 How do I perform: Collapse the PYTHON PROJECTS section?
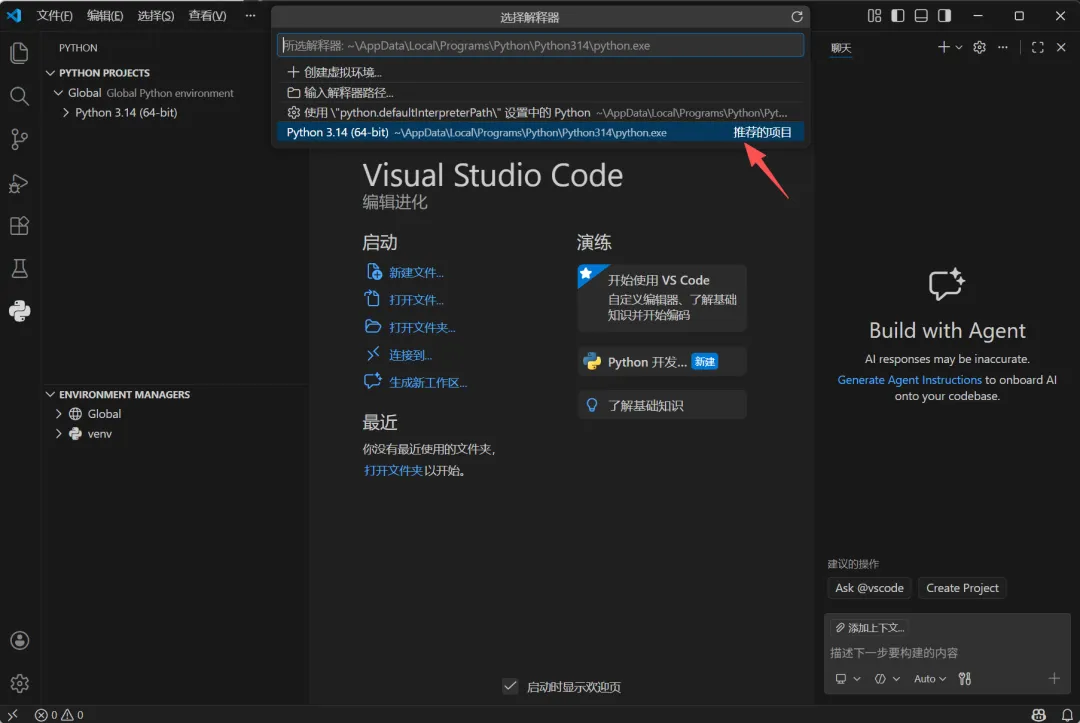[103, 72]
